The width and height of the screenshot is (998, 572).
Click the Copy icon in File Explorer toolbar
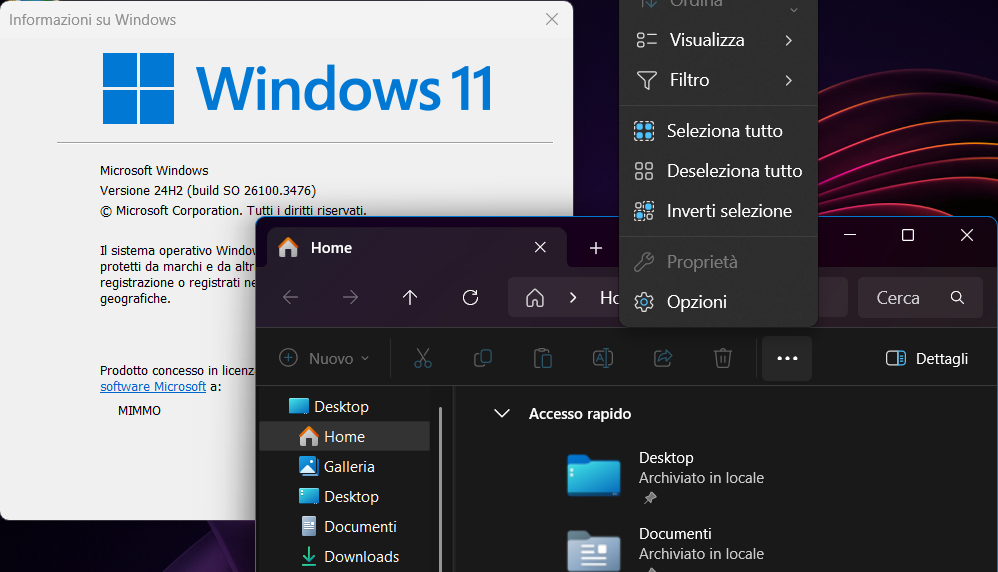[x=482, y=358]
